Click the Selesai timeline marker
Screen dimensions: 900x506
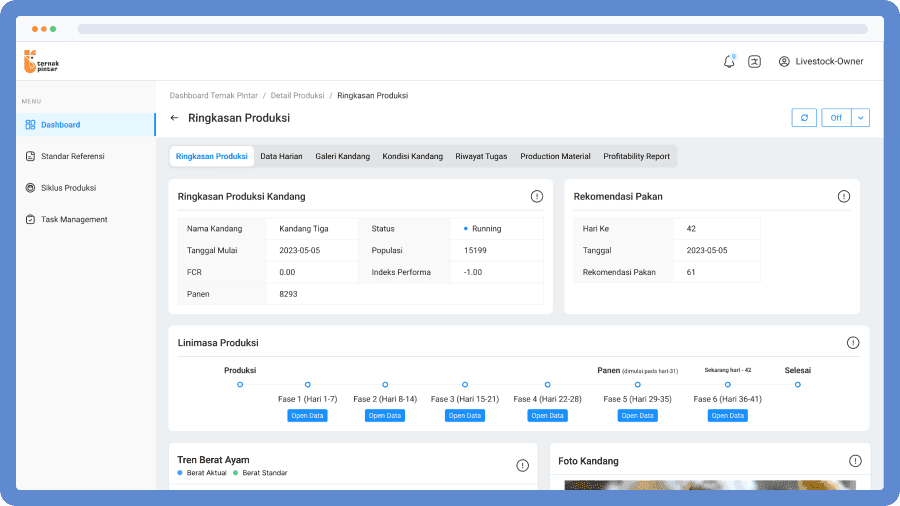798,384
